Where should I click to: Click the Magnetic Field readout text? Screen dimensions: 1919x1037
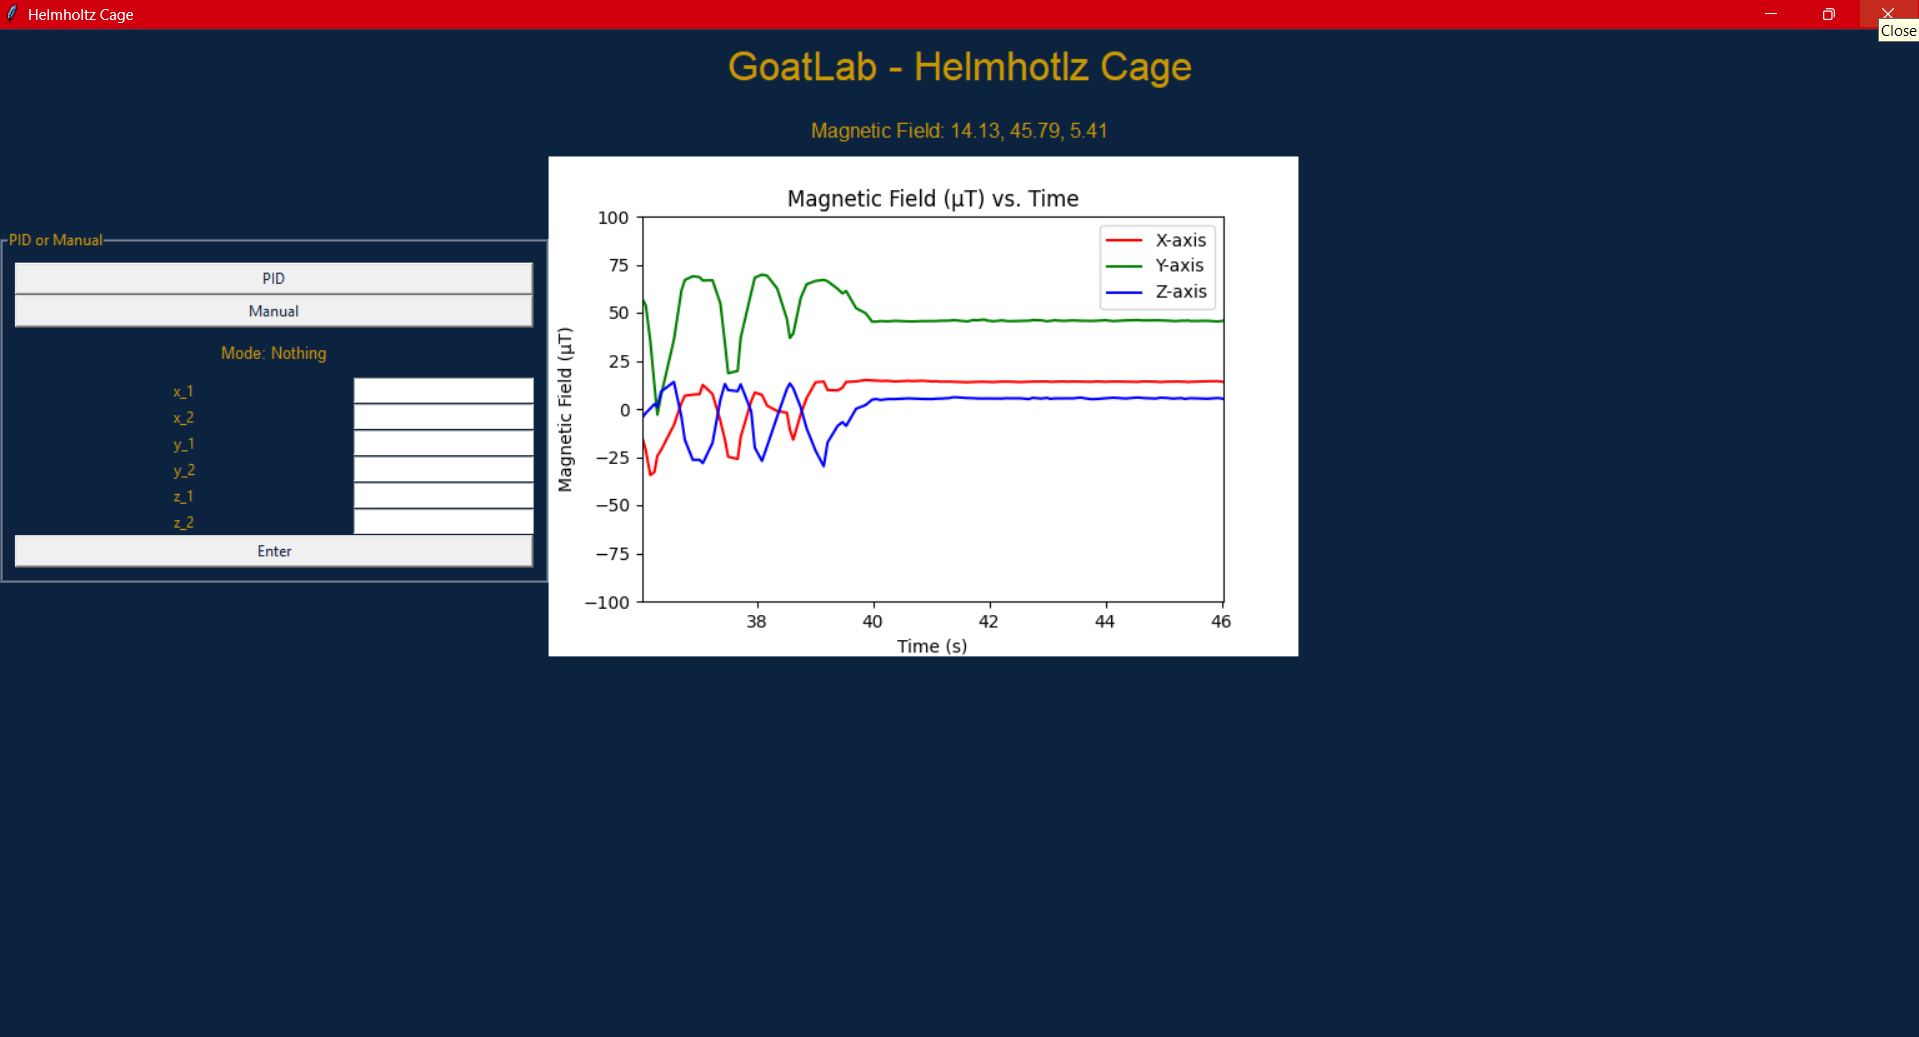[x=959, y=131]
